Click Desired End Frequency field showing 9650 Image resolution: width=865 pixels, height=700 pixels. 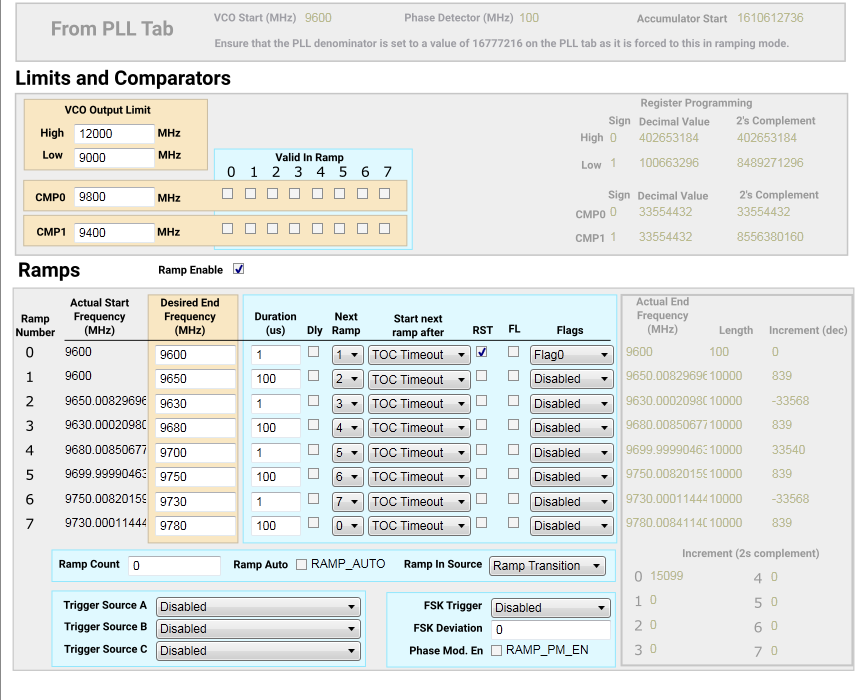195,379
